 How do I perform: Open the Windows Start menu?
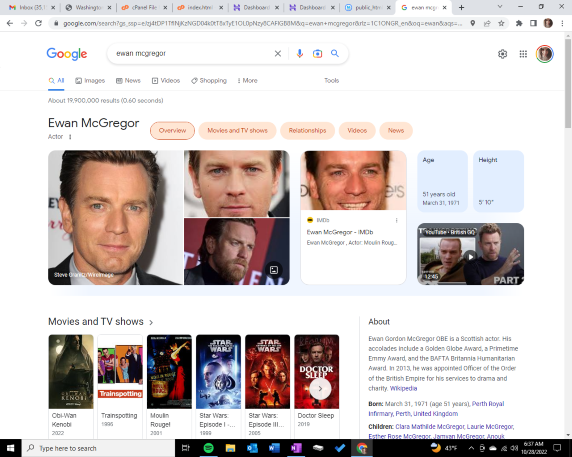click(11, 448)
